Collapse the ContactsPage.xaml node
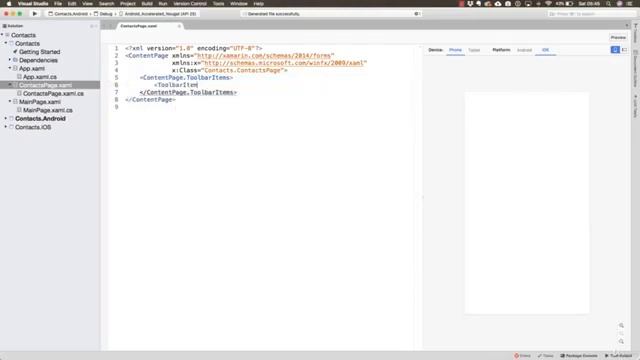 [x=10, y=85]
